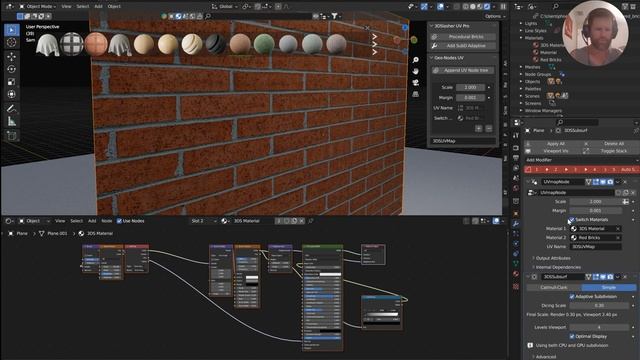
Task: Open the viewport View menu
Action: click(66, 7)
